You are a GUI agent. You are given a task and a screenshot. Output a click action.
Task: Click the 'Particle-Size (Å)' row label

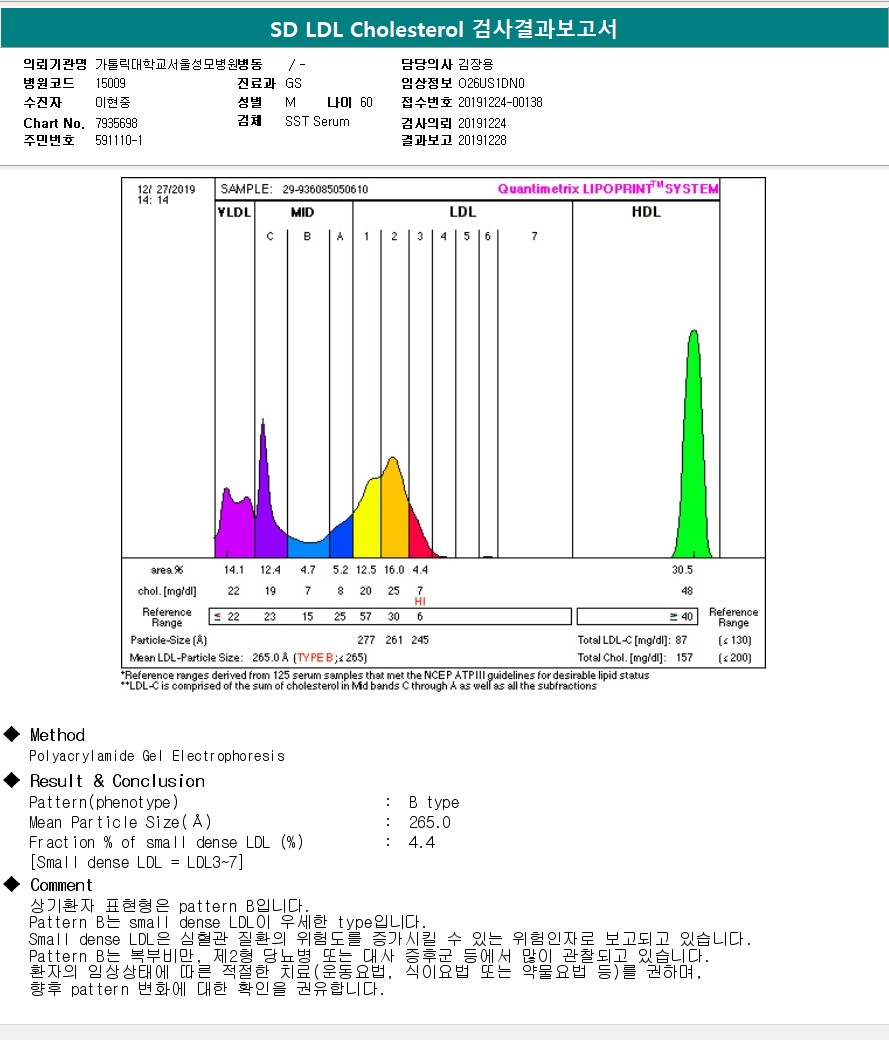coord(169,640)
